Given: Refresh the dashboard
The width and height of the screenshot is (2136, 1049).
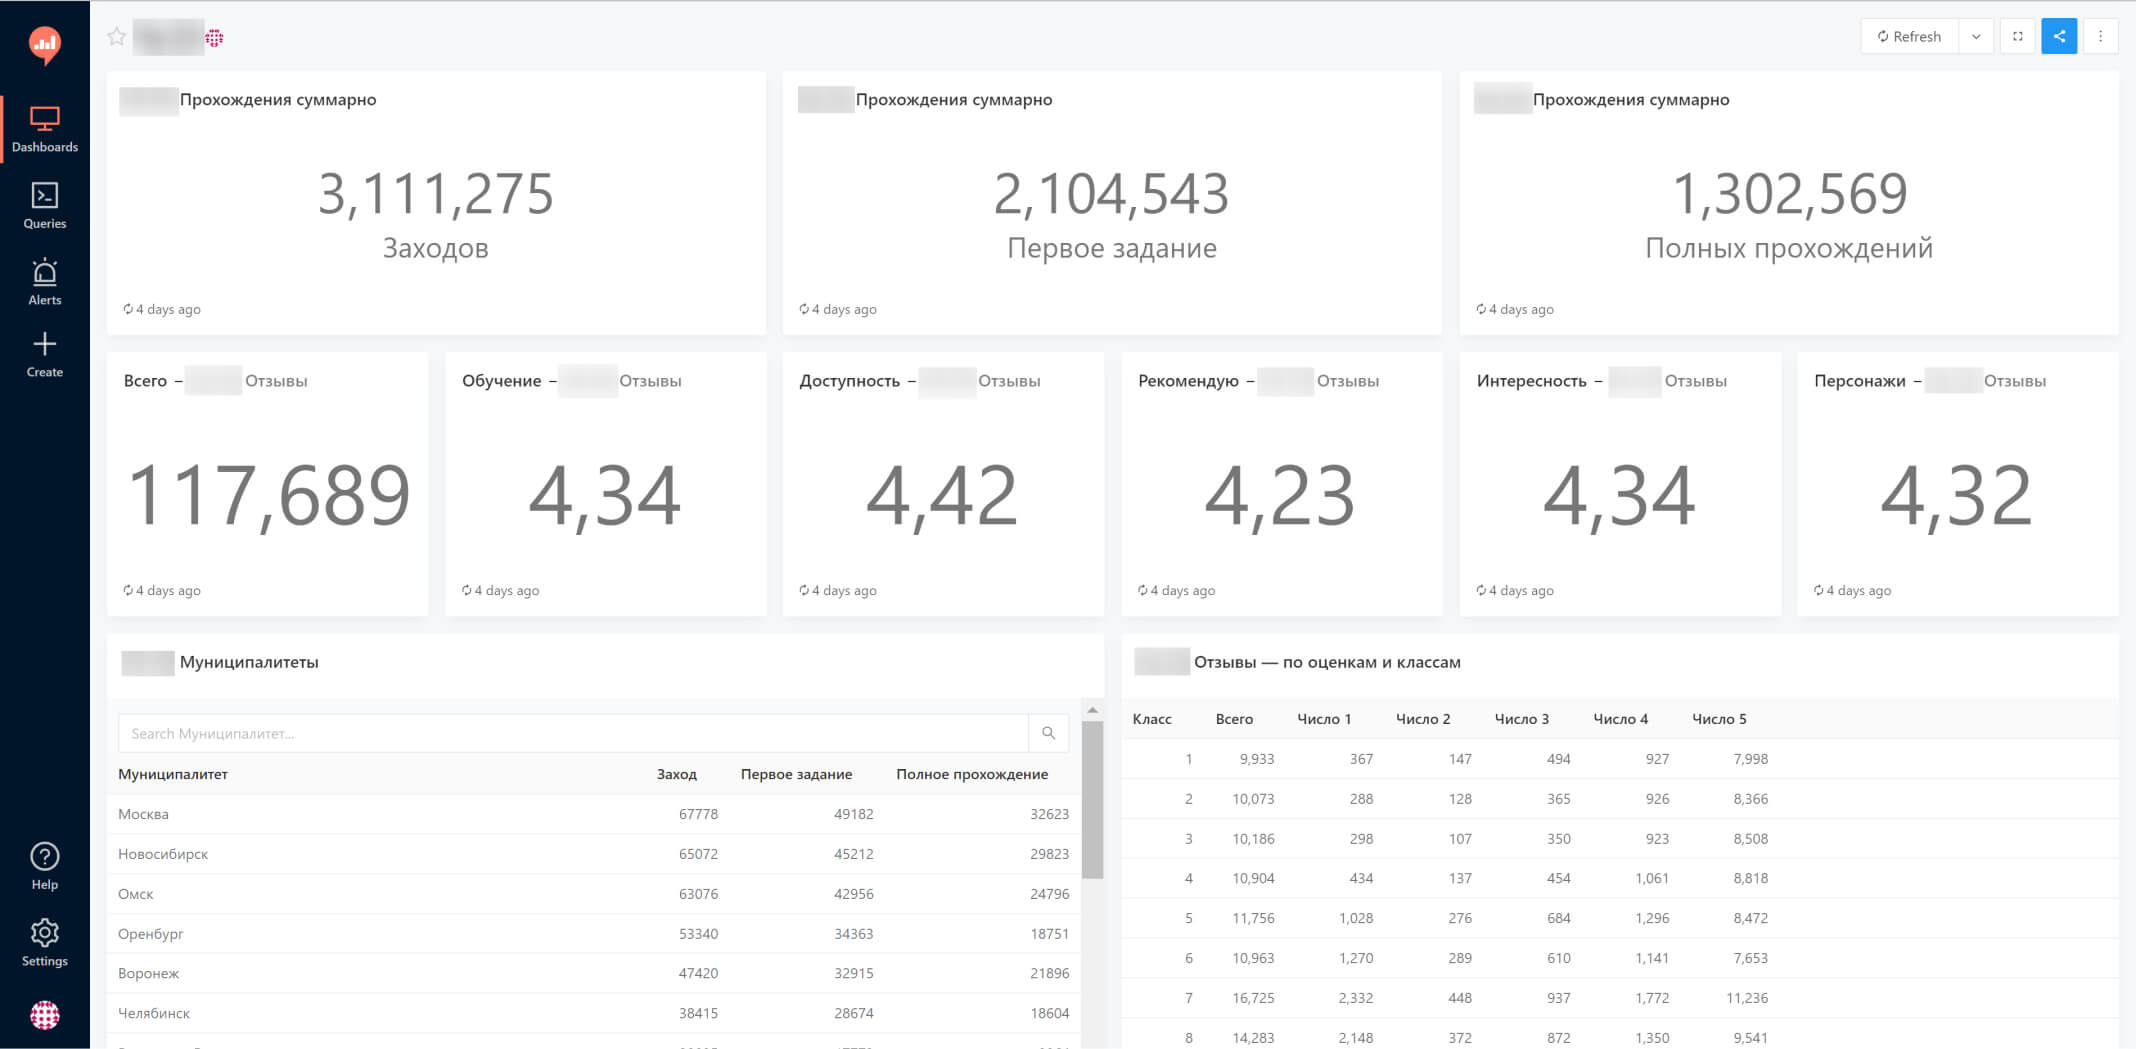Looking at the screenshot, I should 1909,37.
